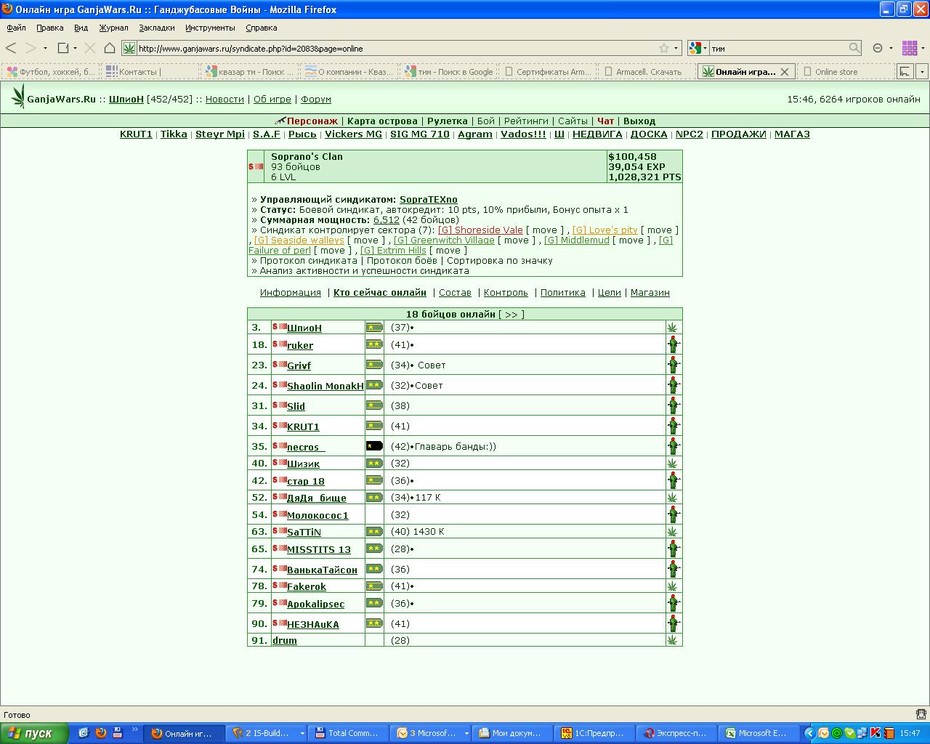930x744 pixels.
Task: Click the leaf icon in the ШпиоН row
Action: [673, 328]
